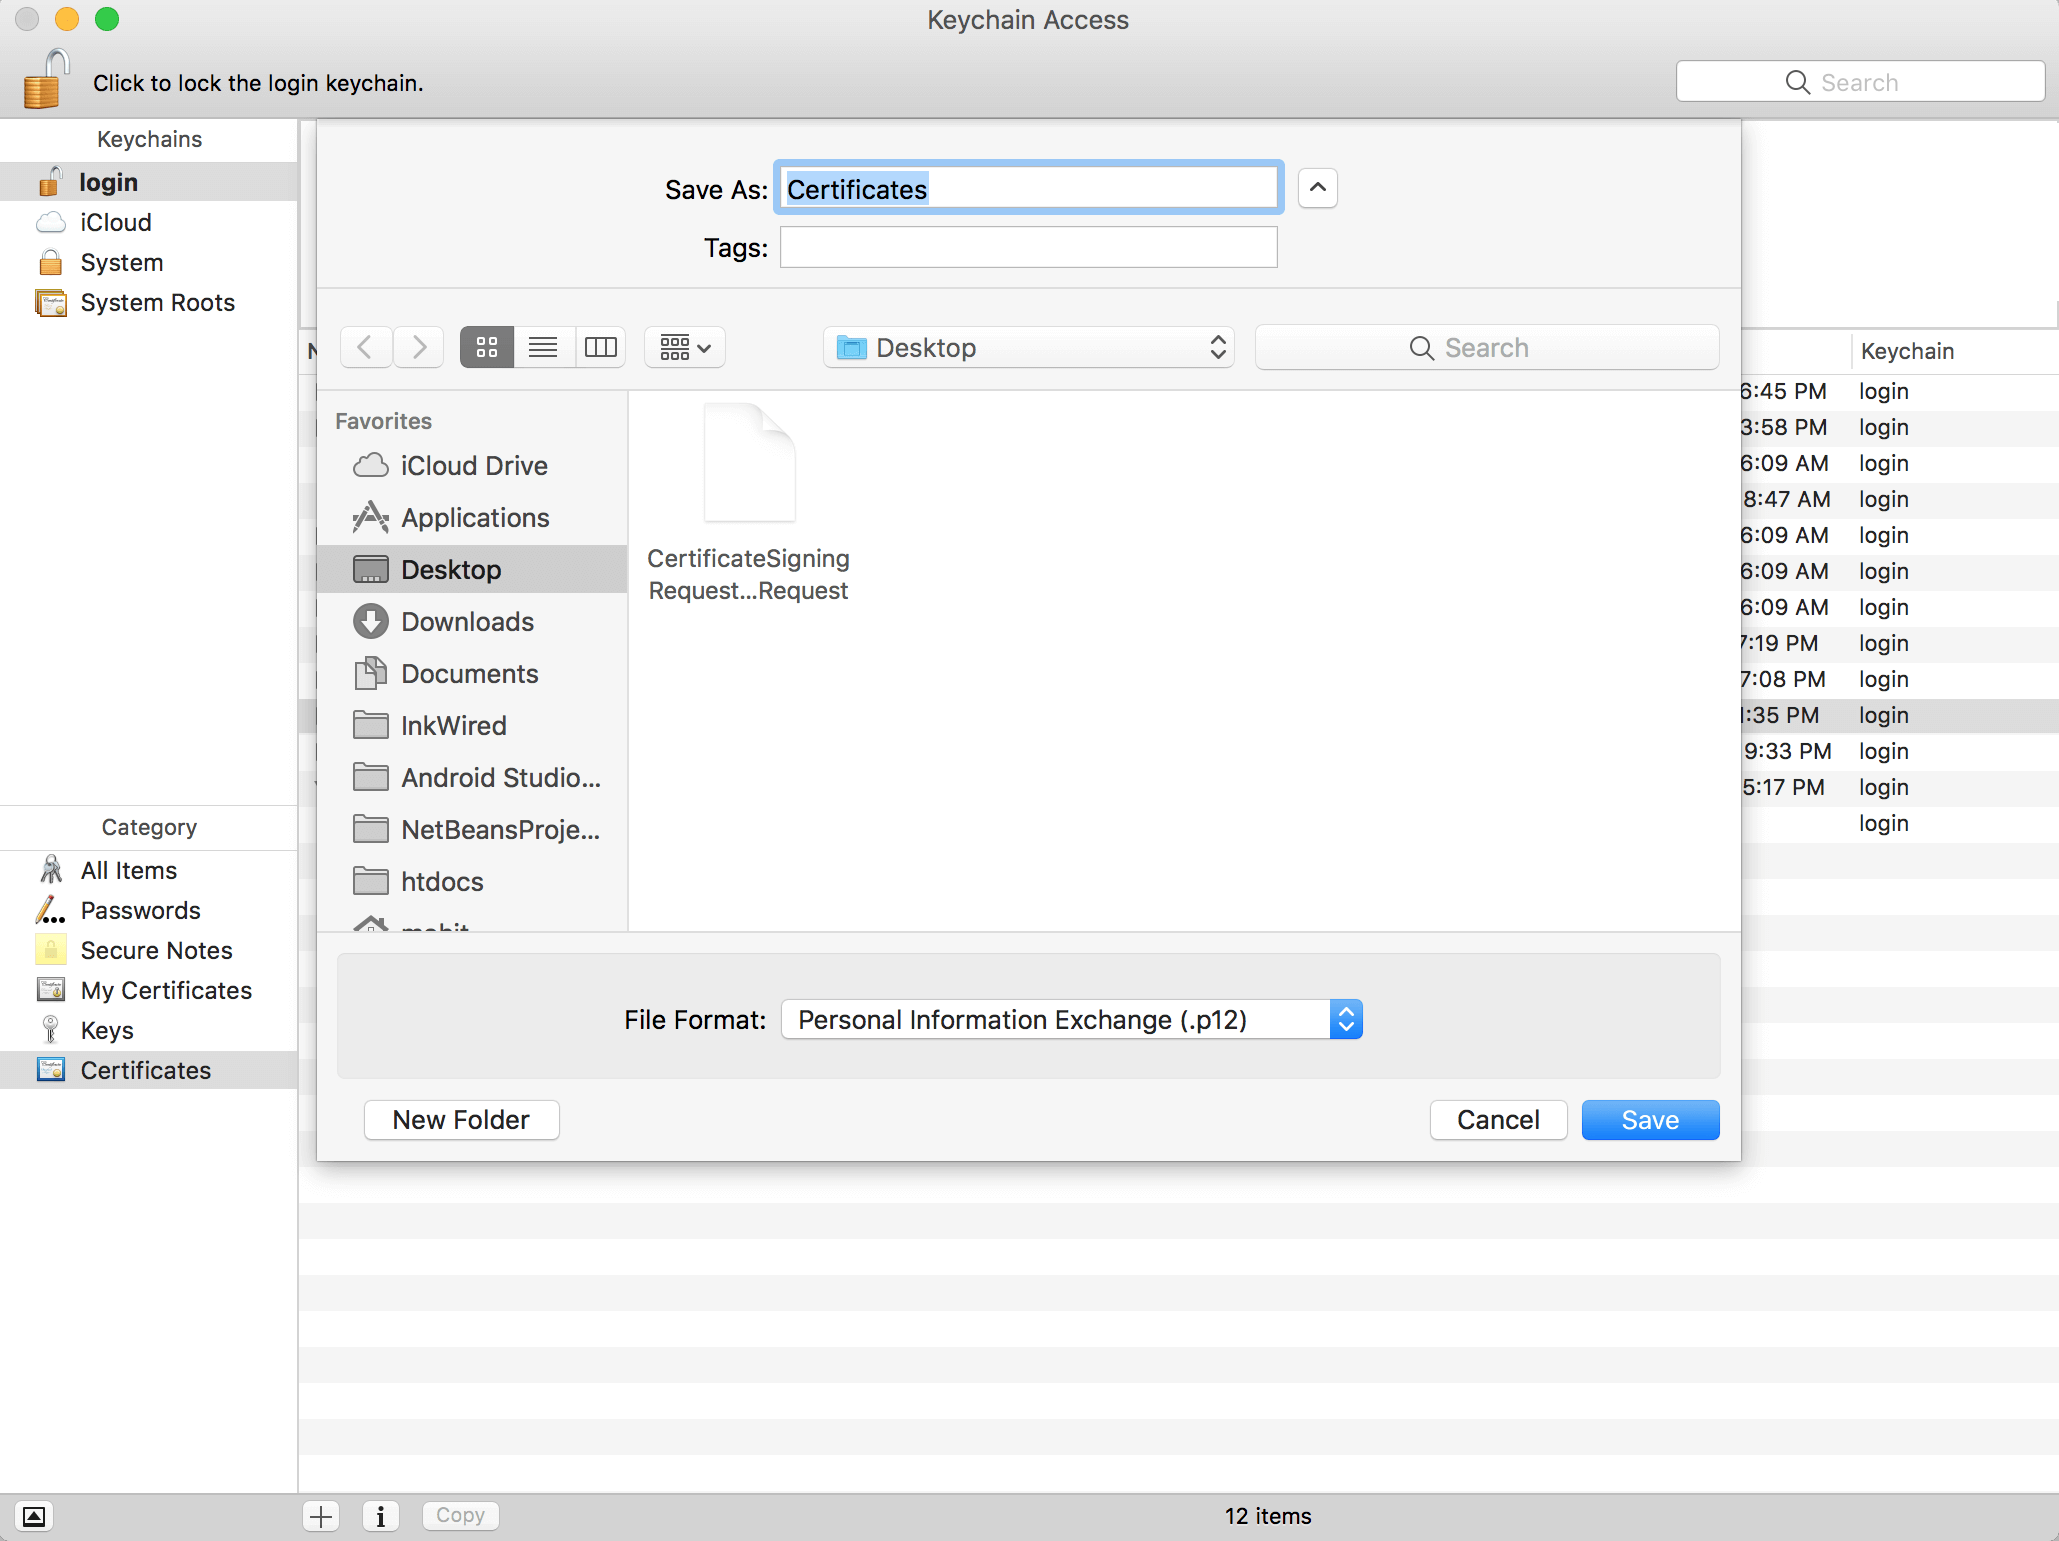Image resolution: width=2059 pixels, height=1541 pixels.
Task: Switch save dialog to column view
Action: pos(600,347)
